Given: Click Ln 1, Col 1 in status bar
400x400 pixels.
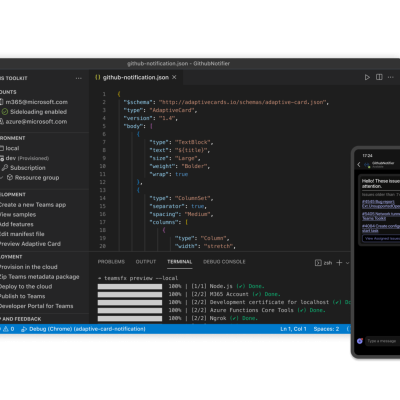Looking at the screenshot, I should (293, 329).
